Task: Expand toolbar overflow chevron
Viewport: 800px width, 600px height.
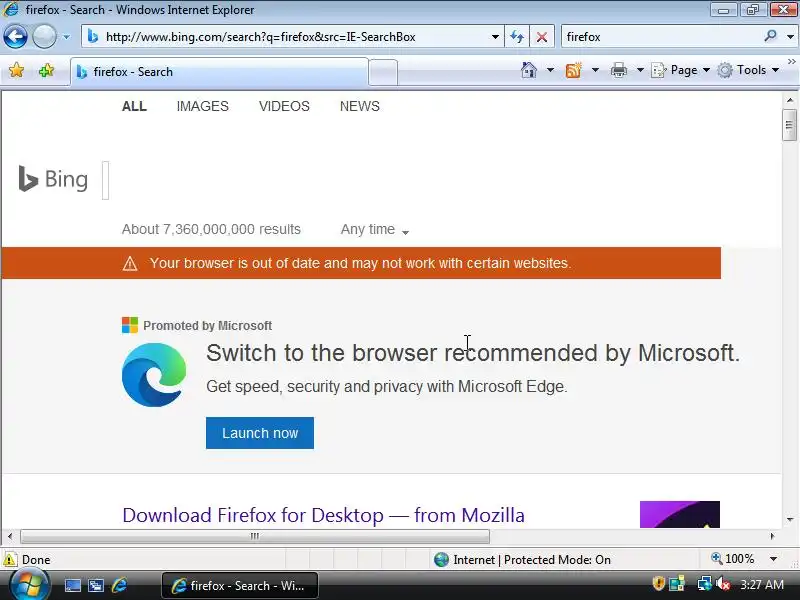Action: [791, 61]
